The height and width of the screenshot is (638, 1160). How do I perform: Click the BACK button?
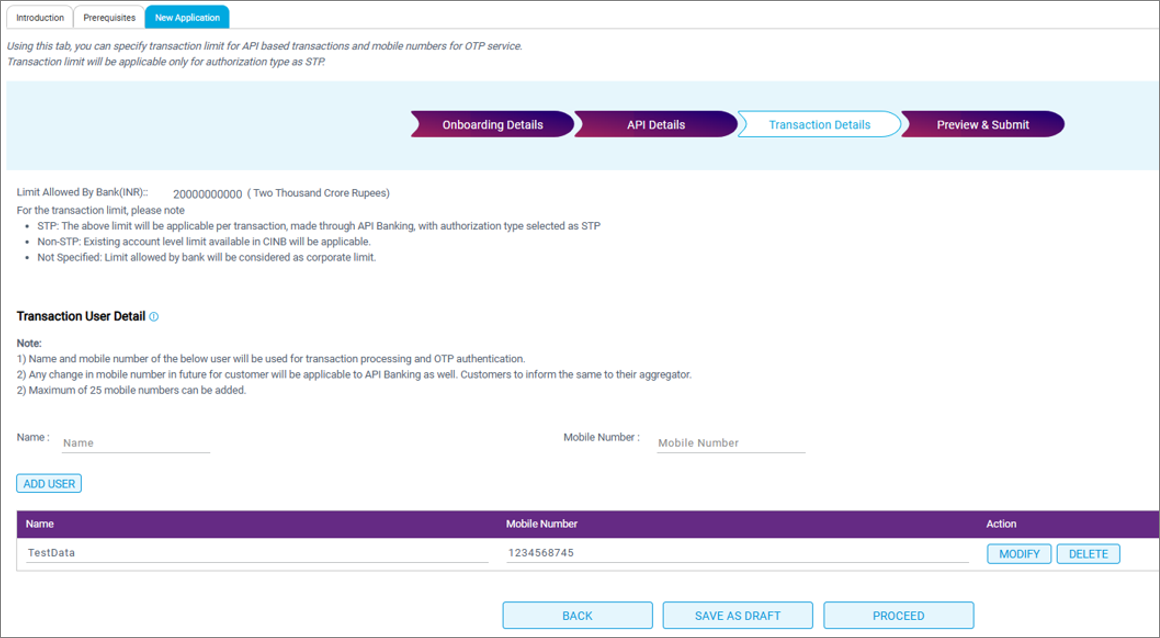[577, 616]
